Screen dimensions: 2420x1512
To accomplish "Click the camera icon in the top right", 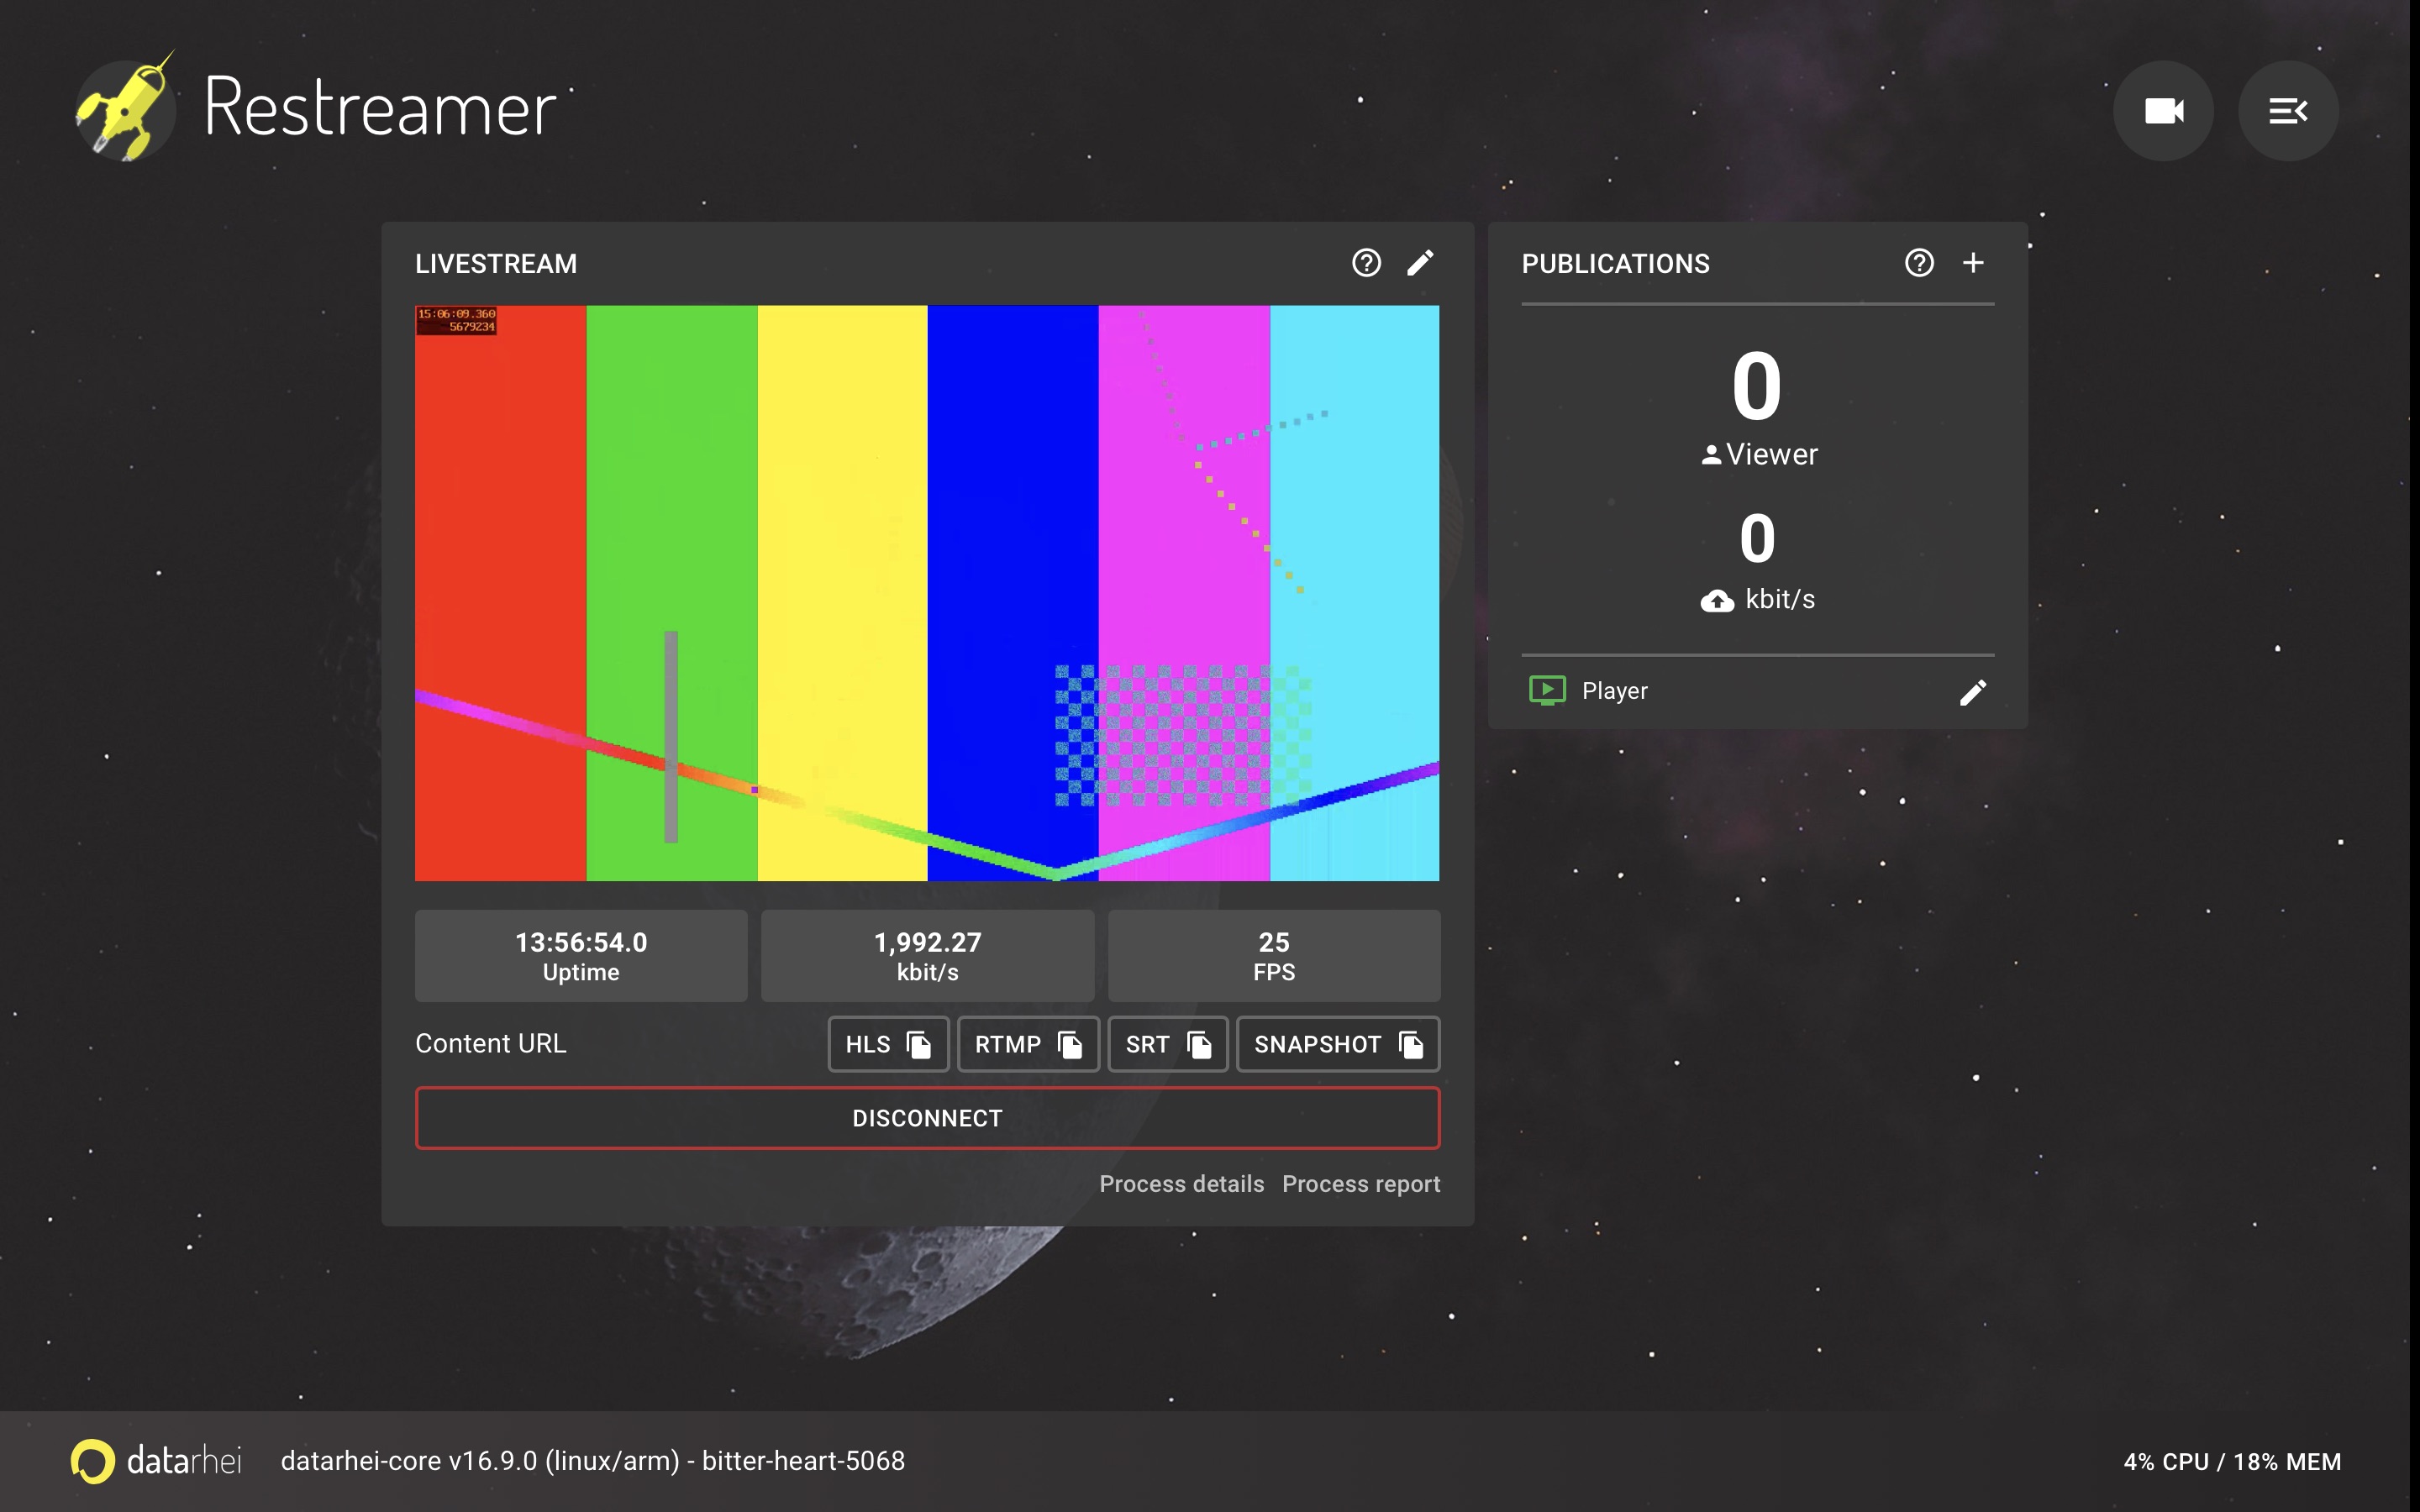I will click(2163, 110).
